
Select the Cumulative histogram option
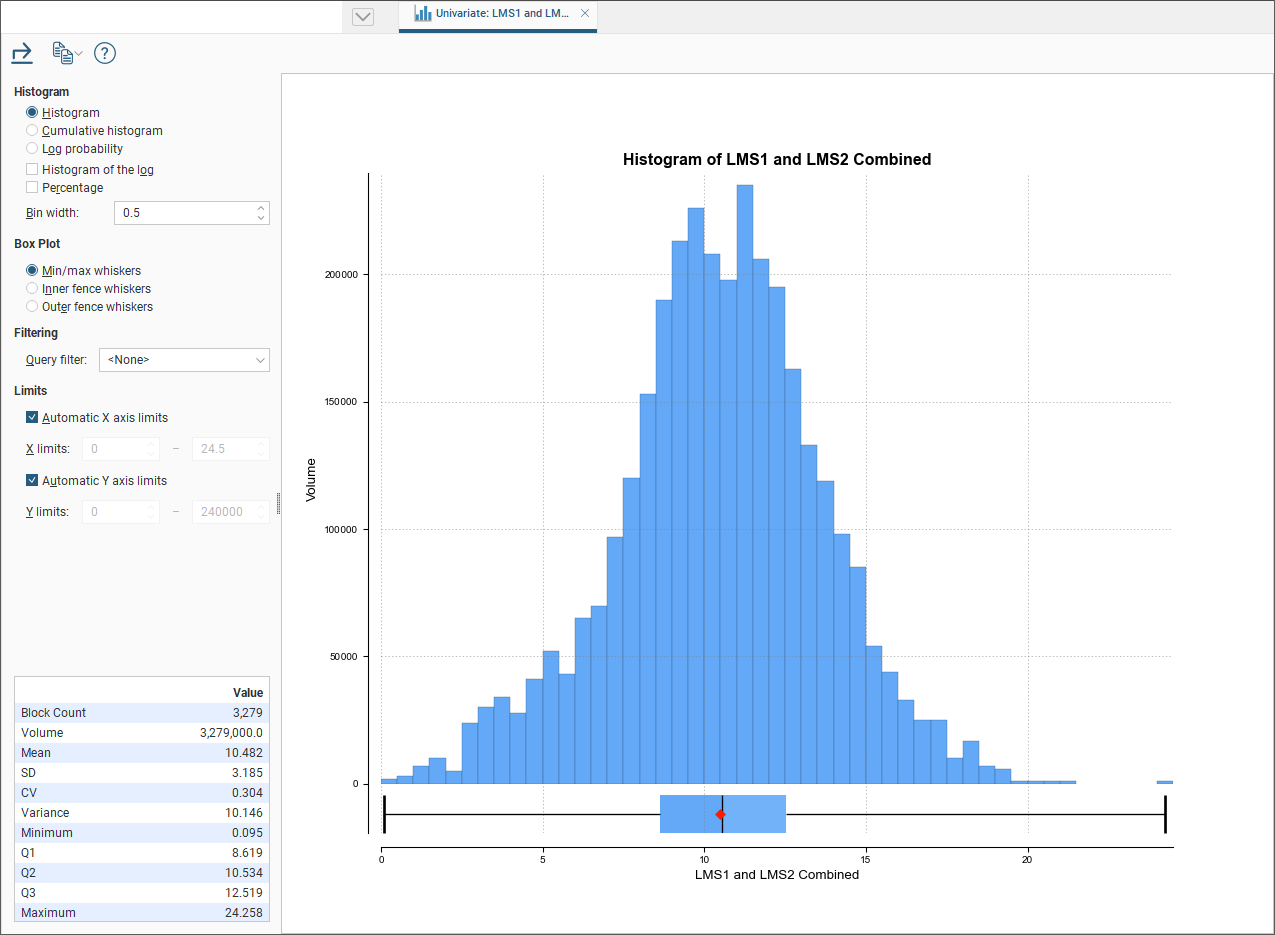click(x=32, y=131)
